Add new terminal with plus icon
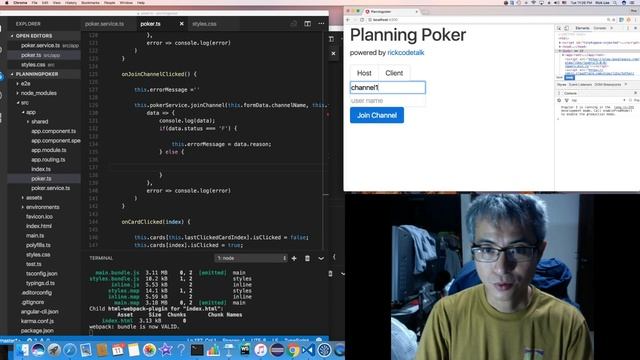 294,258
